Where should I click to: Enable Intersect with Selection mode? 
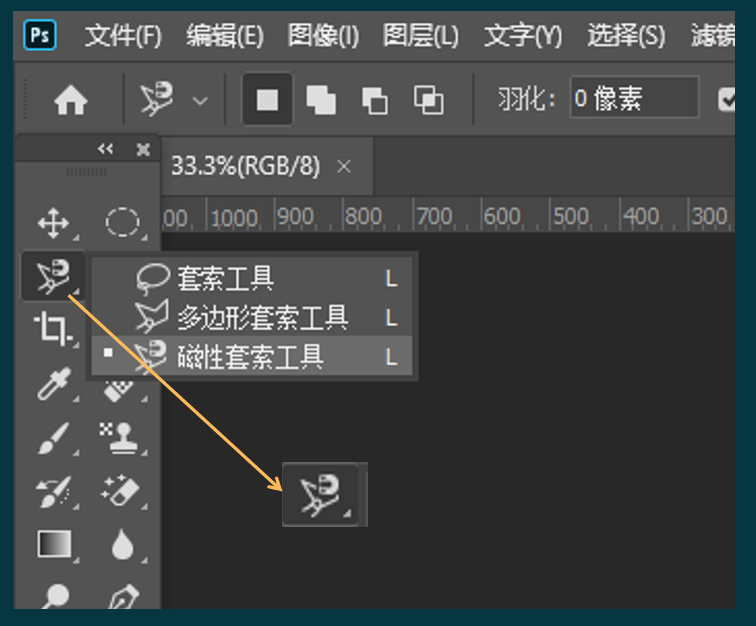(x=429, y=100)
